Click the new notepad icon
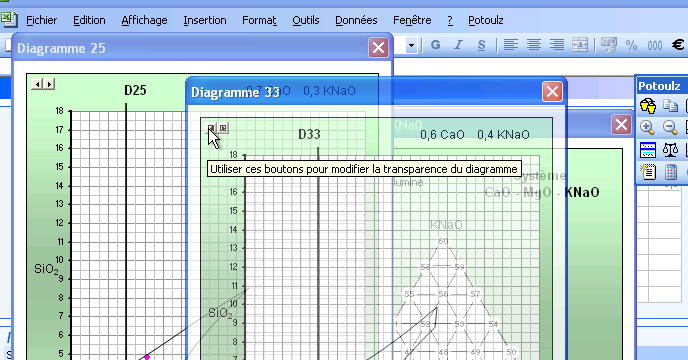The width and height of the screenshot is (688, 360). (x=648, y=172)
